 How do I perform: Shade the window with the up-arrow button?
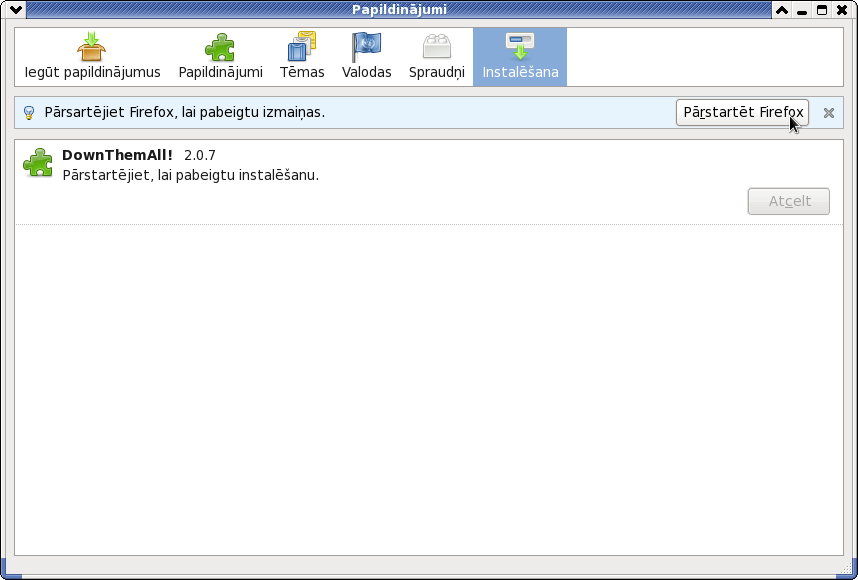click(782, 10)
